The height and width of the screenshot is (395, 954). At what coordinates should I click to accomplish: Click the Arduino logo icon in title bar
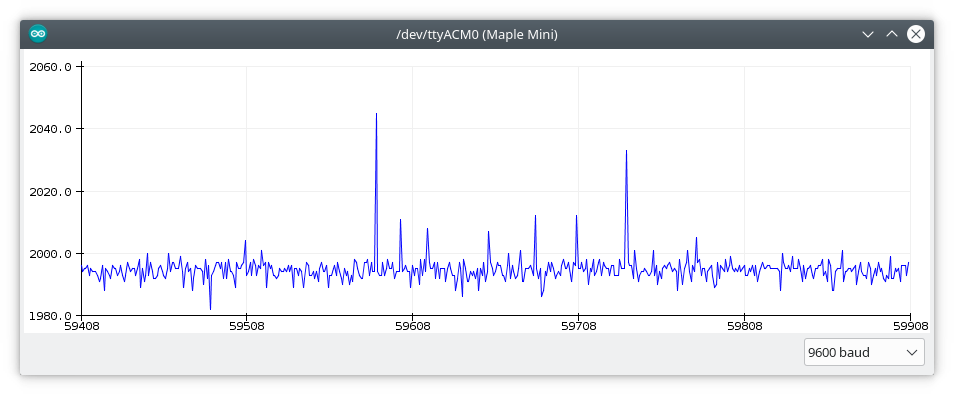coord(38,34)
